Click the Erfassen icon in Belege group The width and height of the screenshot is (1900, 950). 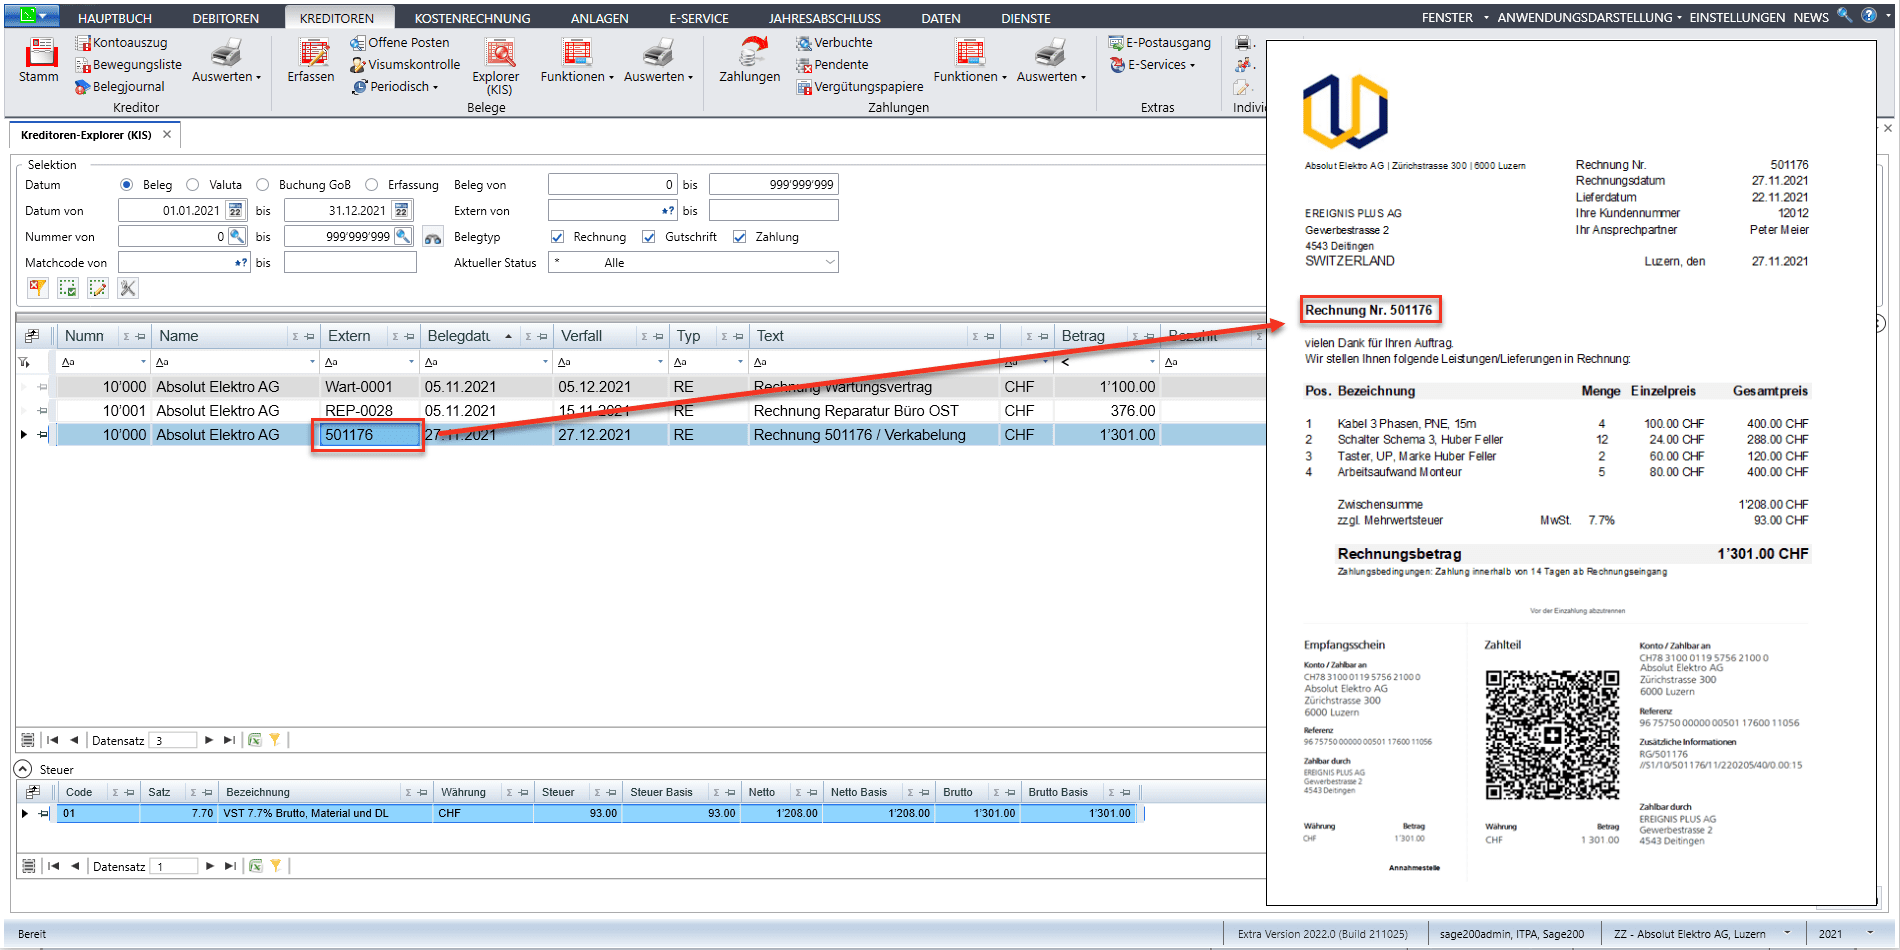point(311,60)
